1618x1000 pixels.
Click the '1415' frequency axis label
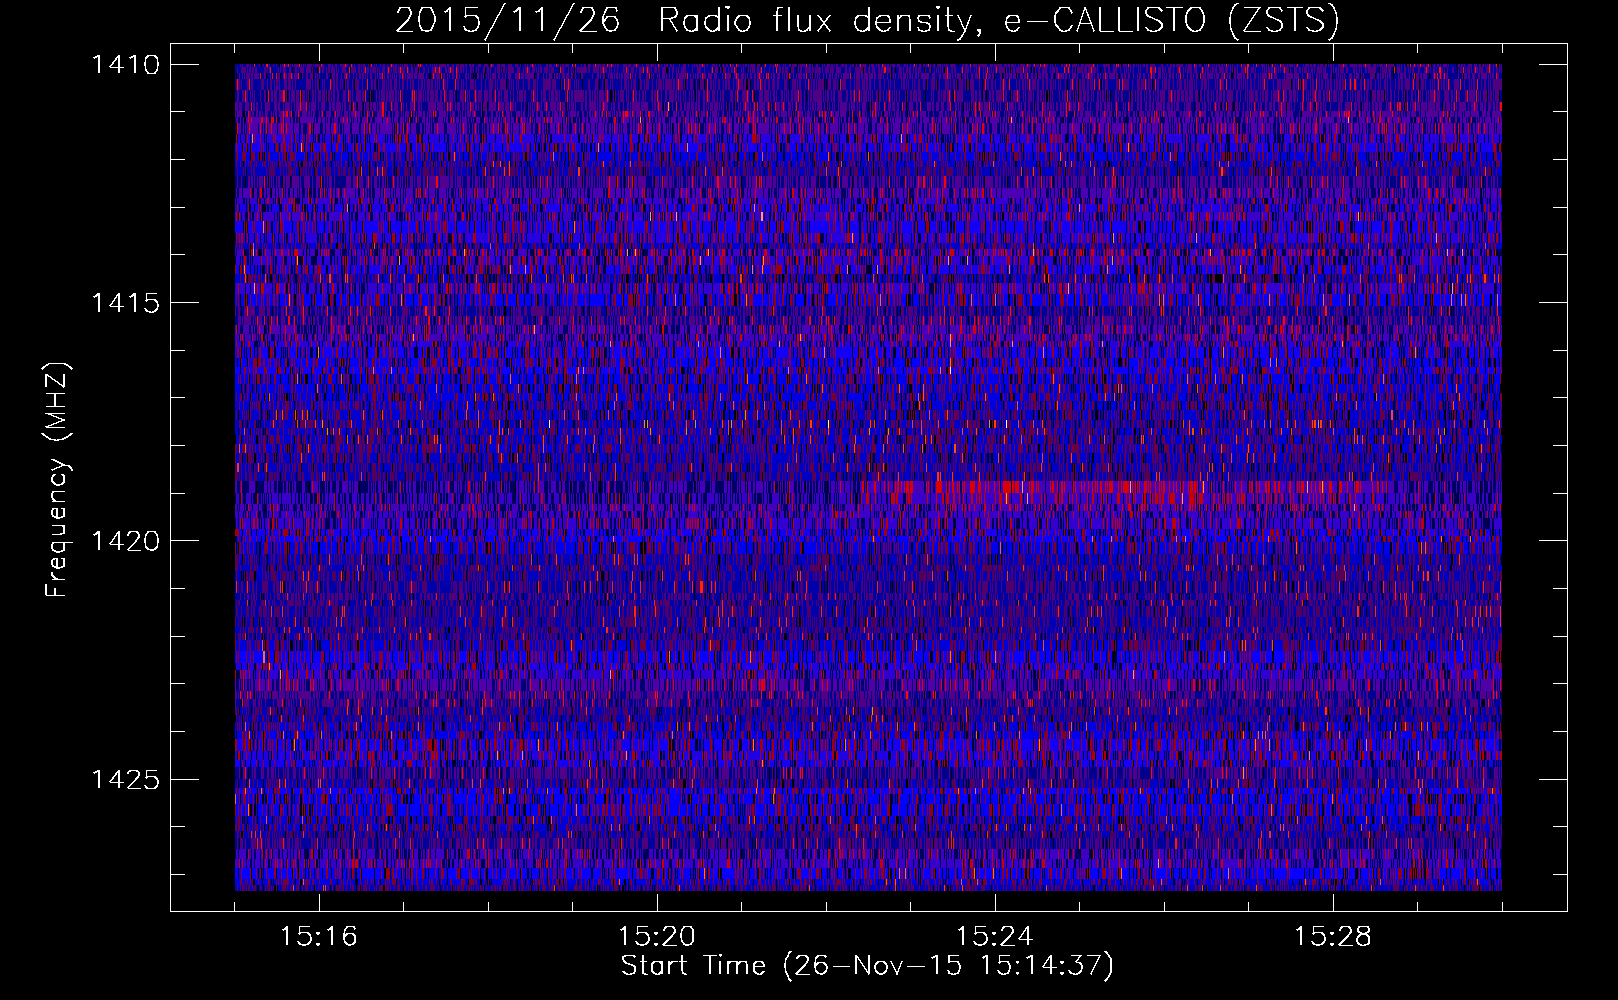tap(125, 303)
